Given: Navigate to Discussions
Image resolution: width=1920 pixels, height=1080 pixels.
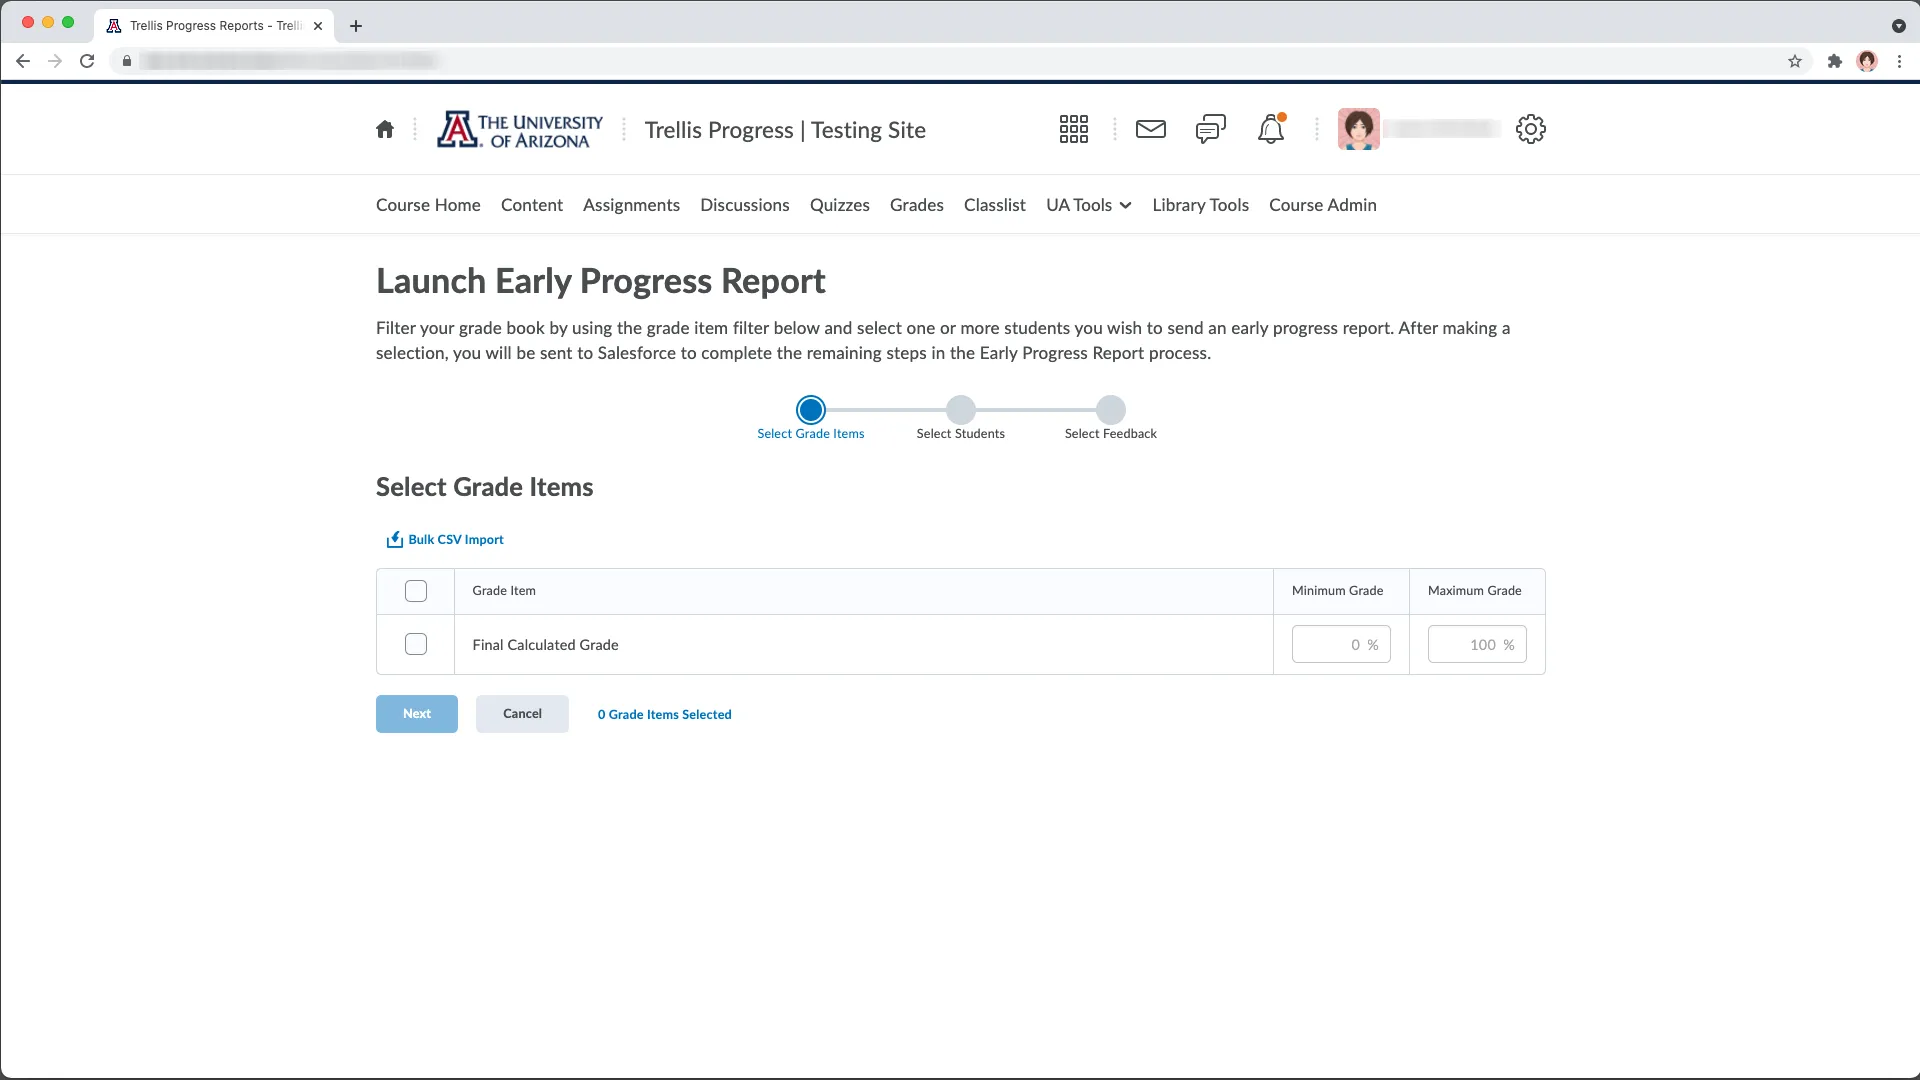Looking at the screenshot, I should (745, 205).
